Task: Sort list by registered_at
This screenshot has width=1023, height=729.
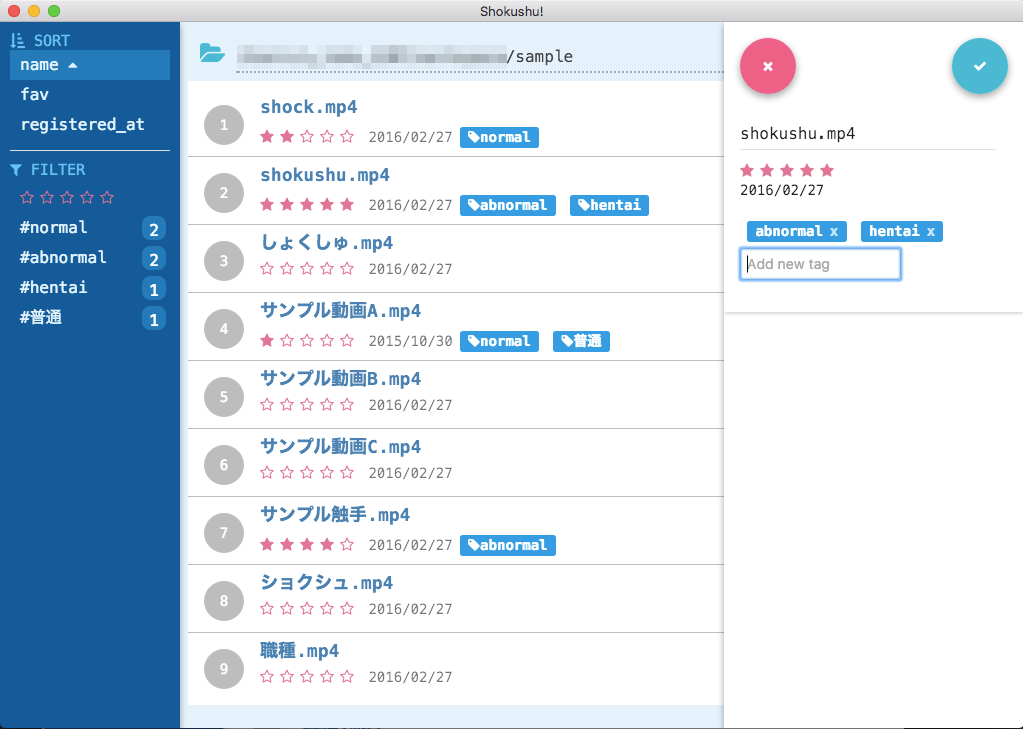Action: 90,125
